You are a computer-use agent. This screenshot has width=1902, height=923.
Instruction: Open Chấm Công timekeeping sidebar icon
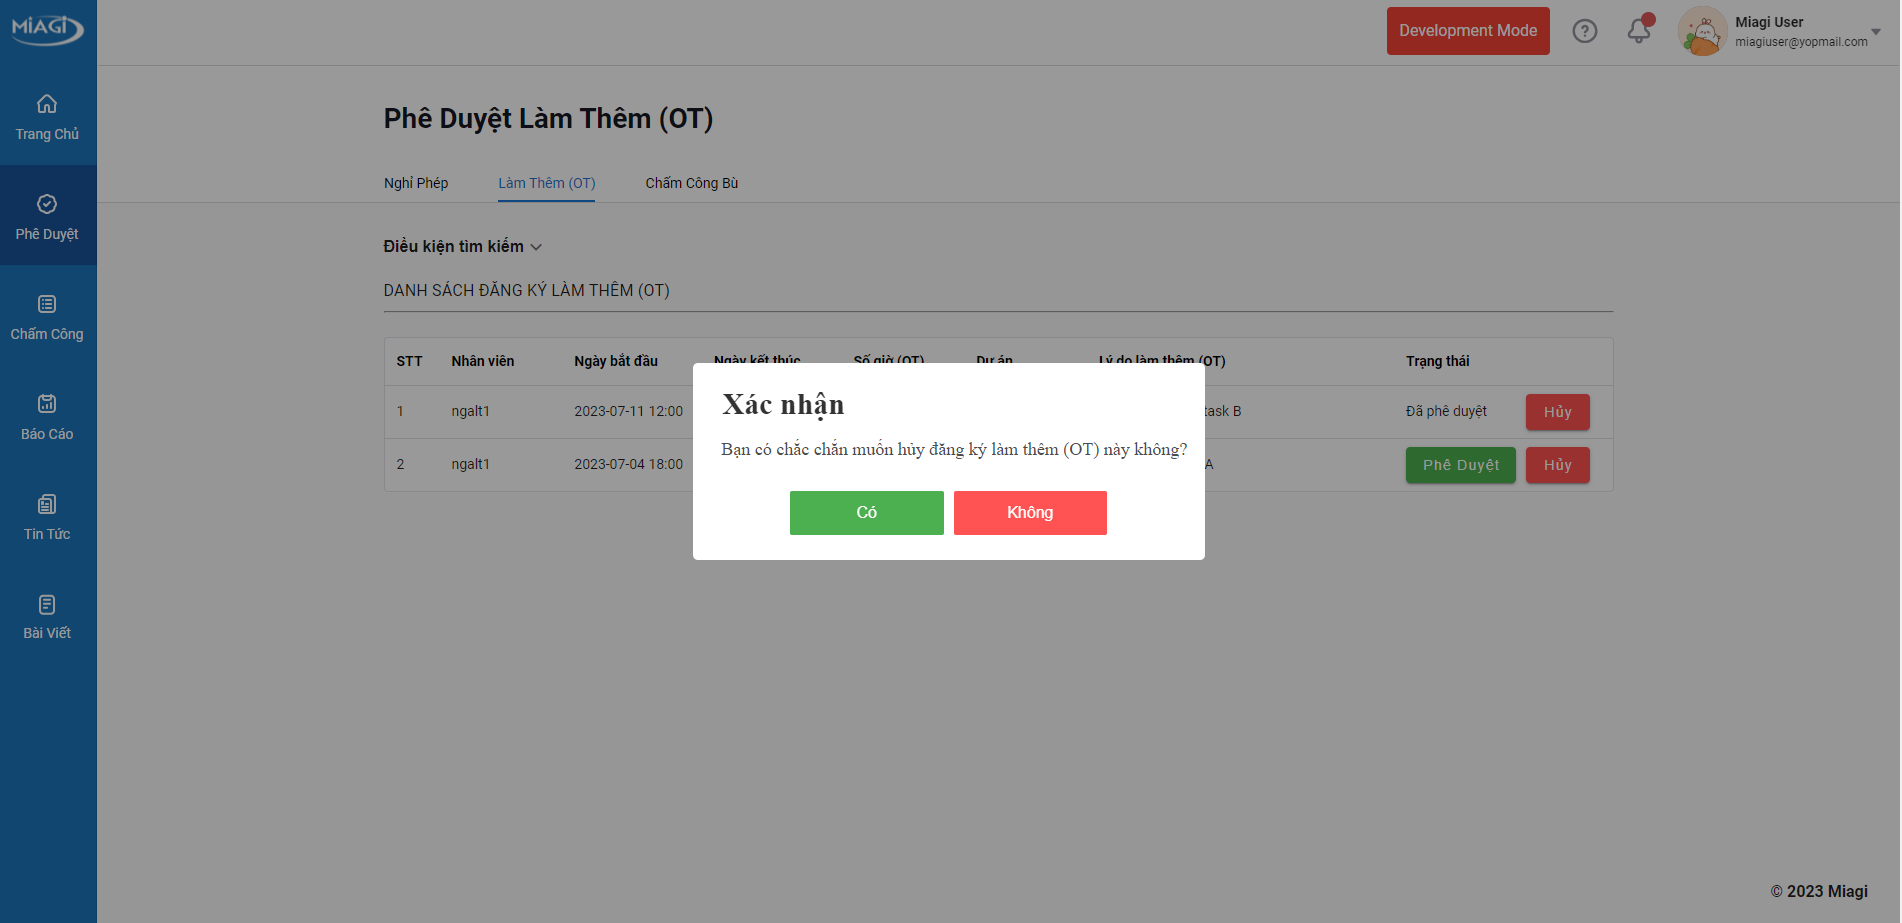click(47, 304)
